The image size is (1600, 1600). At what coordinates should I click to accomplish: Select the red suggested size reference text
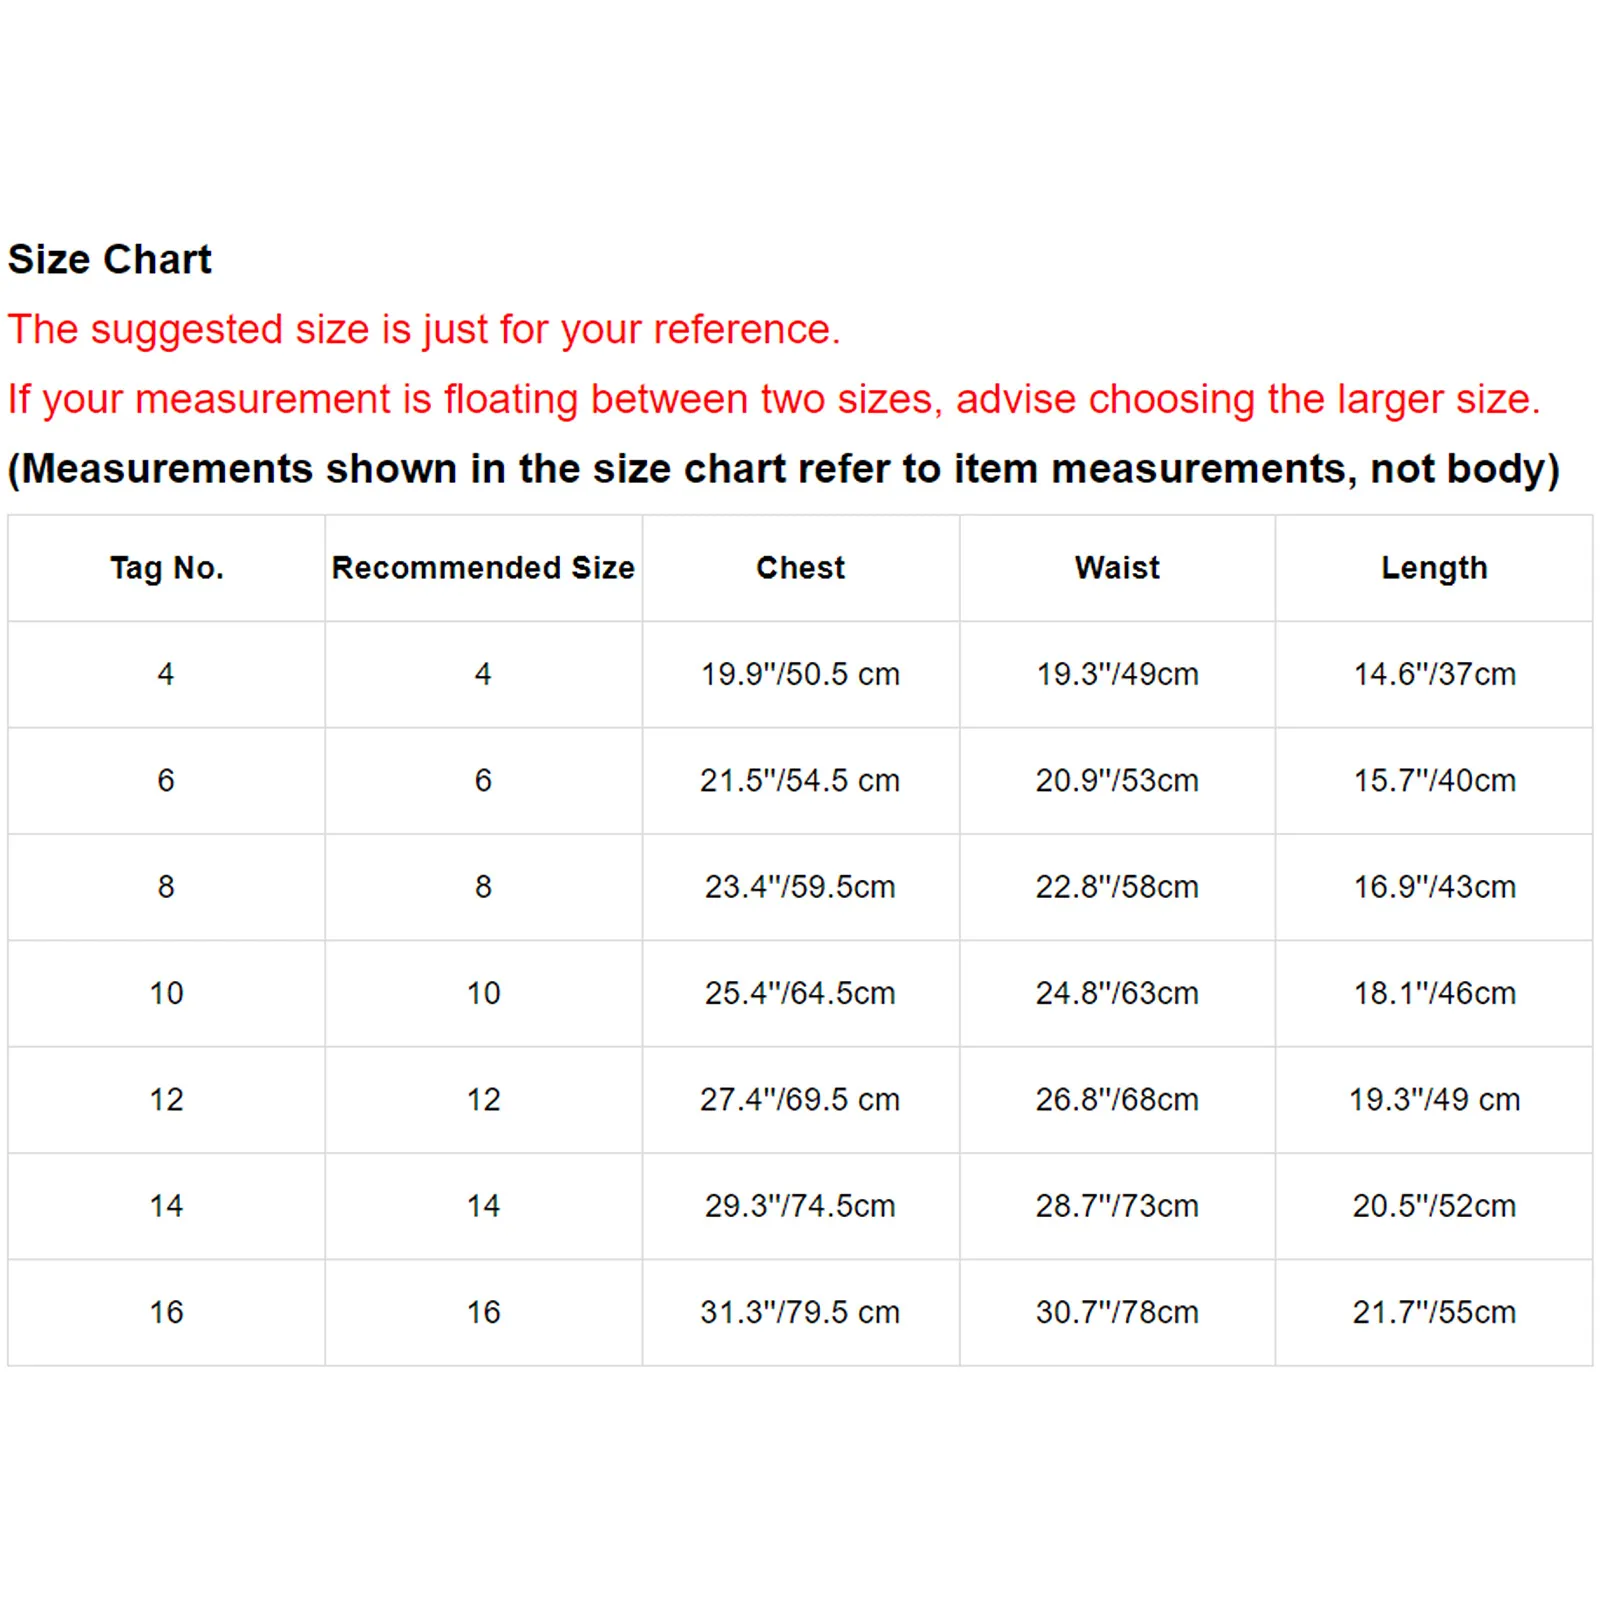(424, 330)
